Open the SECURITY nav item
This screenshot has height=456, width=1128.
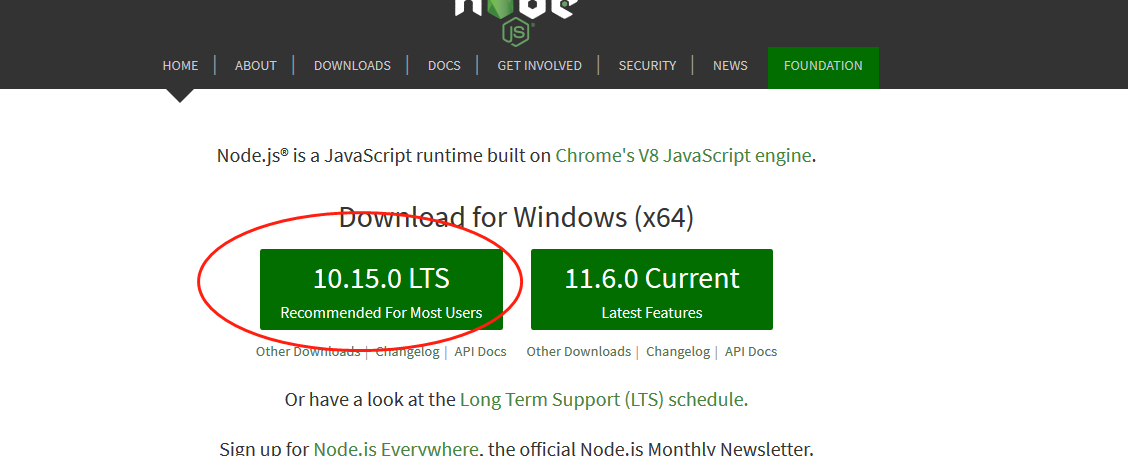click(647, 65)
